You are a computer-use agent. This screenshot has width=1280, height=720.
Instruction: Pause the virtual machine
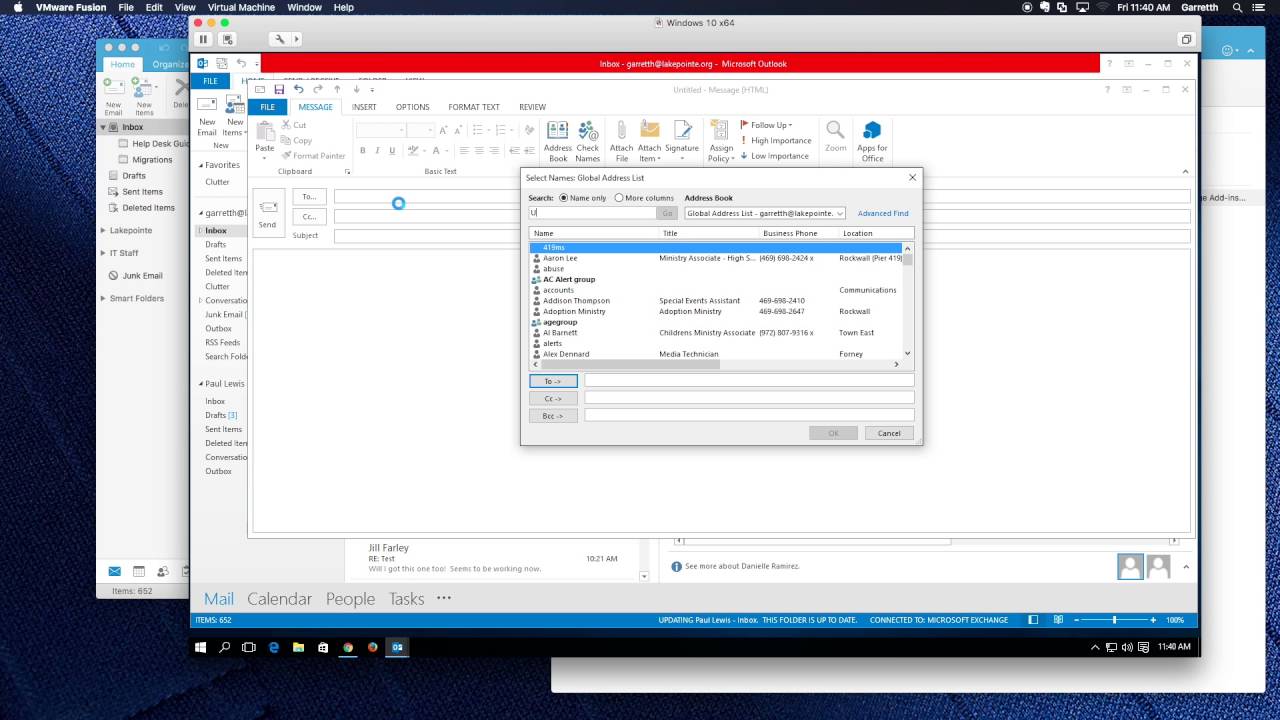tap(203, 39)
